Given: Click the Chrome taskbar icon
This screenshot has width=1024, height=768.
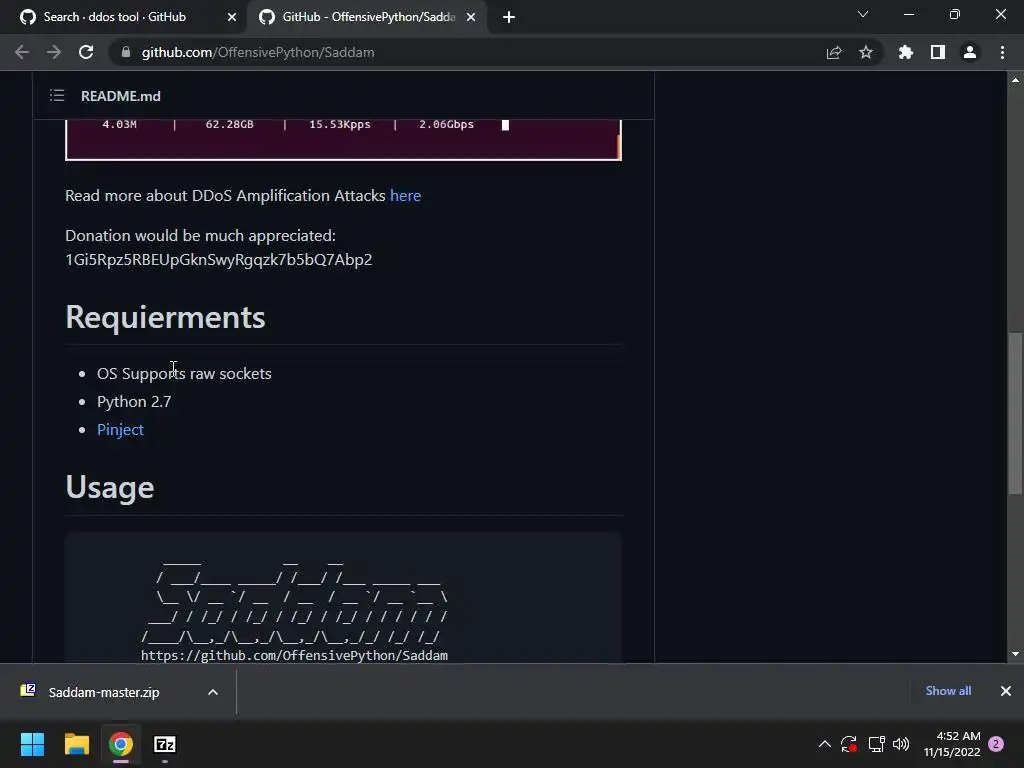Looking at the screenshot, I should tap(121, 744).
